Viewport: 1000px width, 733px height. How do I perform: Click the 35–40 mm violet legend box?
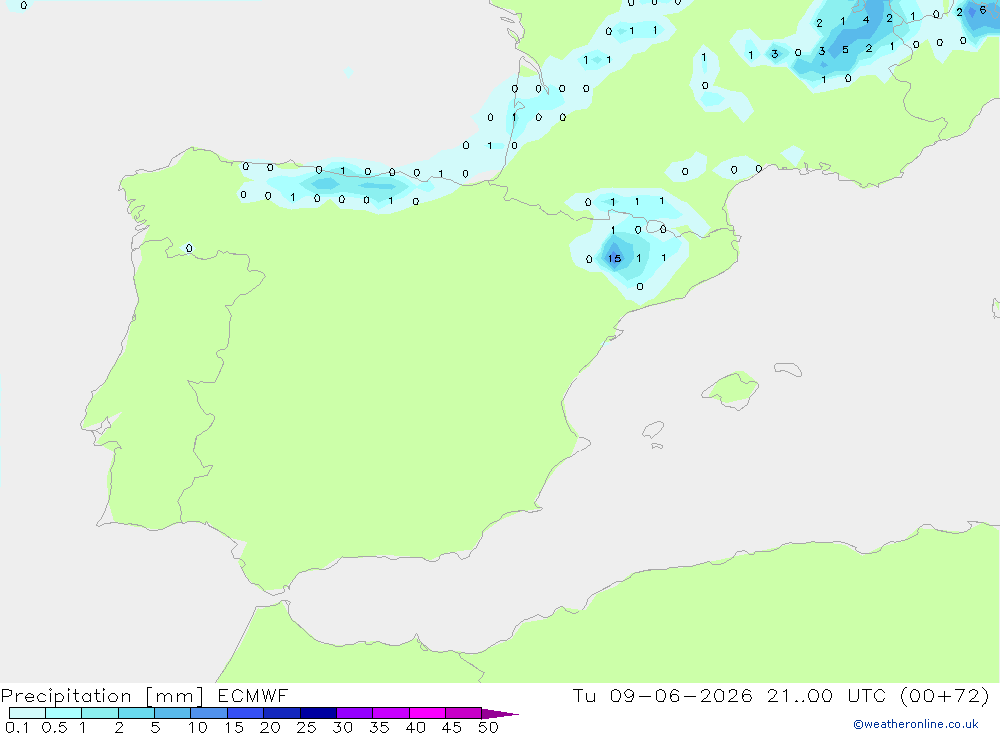[390, 713]
